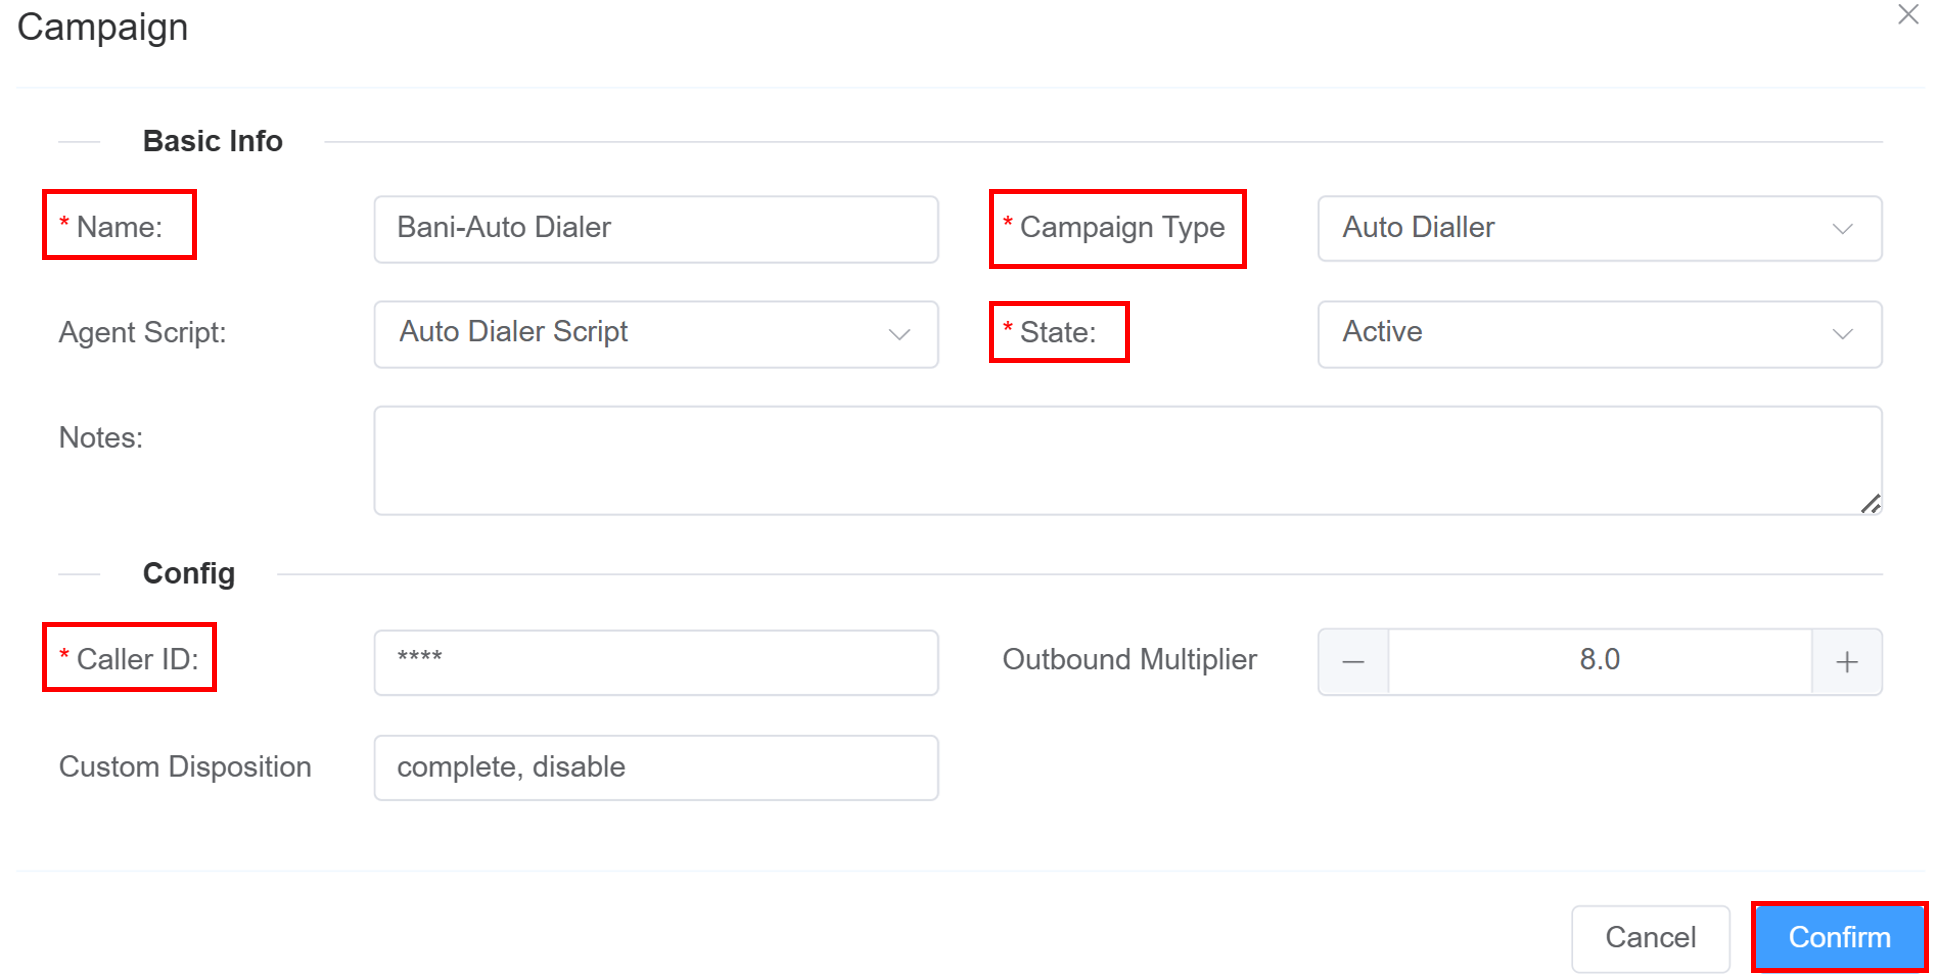Click the Active state chevron arrow
This screenshot has width=1938, height=979.
[x=1843, y=333]
